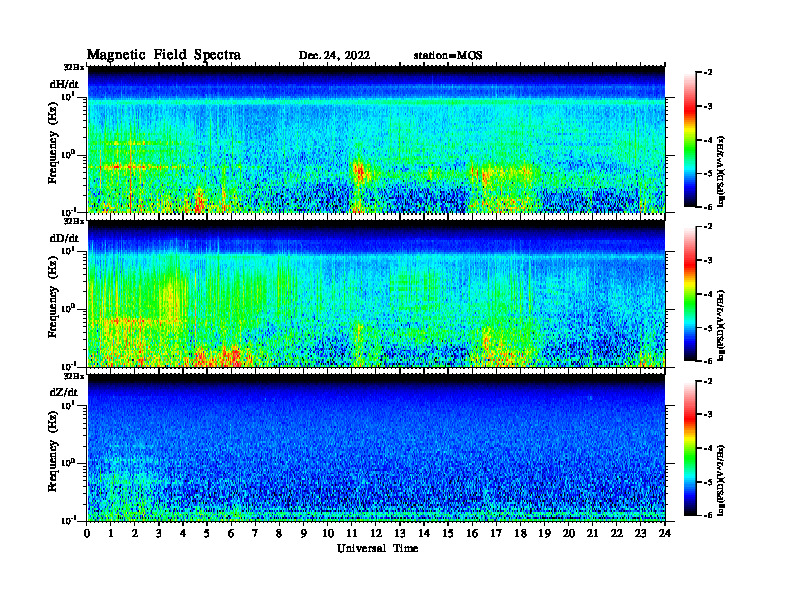
Task: Click hour tick label 3 on the time axis
Action: 159,534
